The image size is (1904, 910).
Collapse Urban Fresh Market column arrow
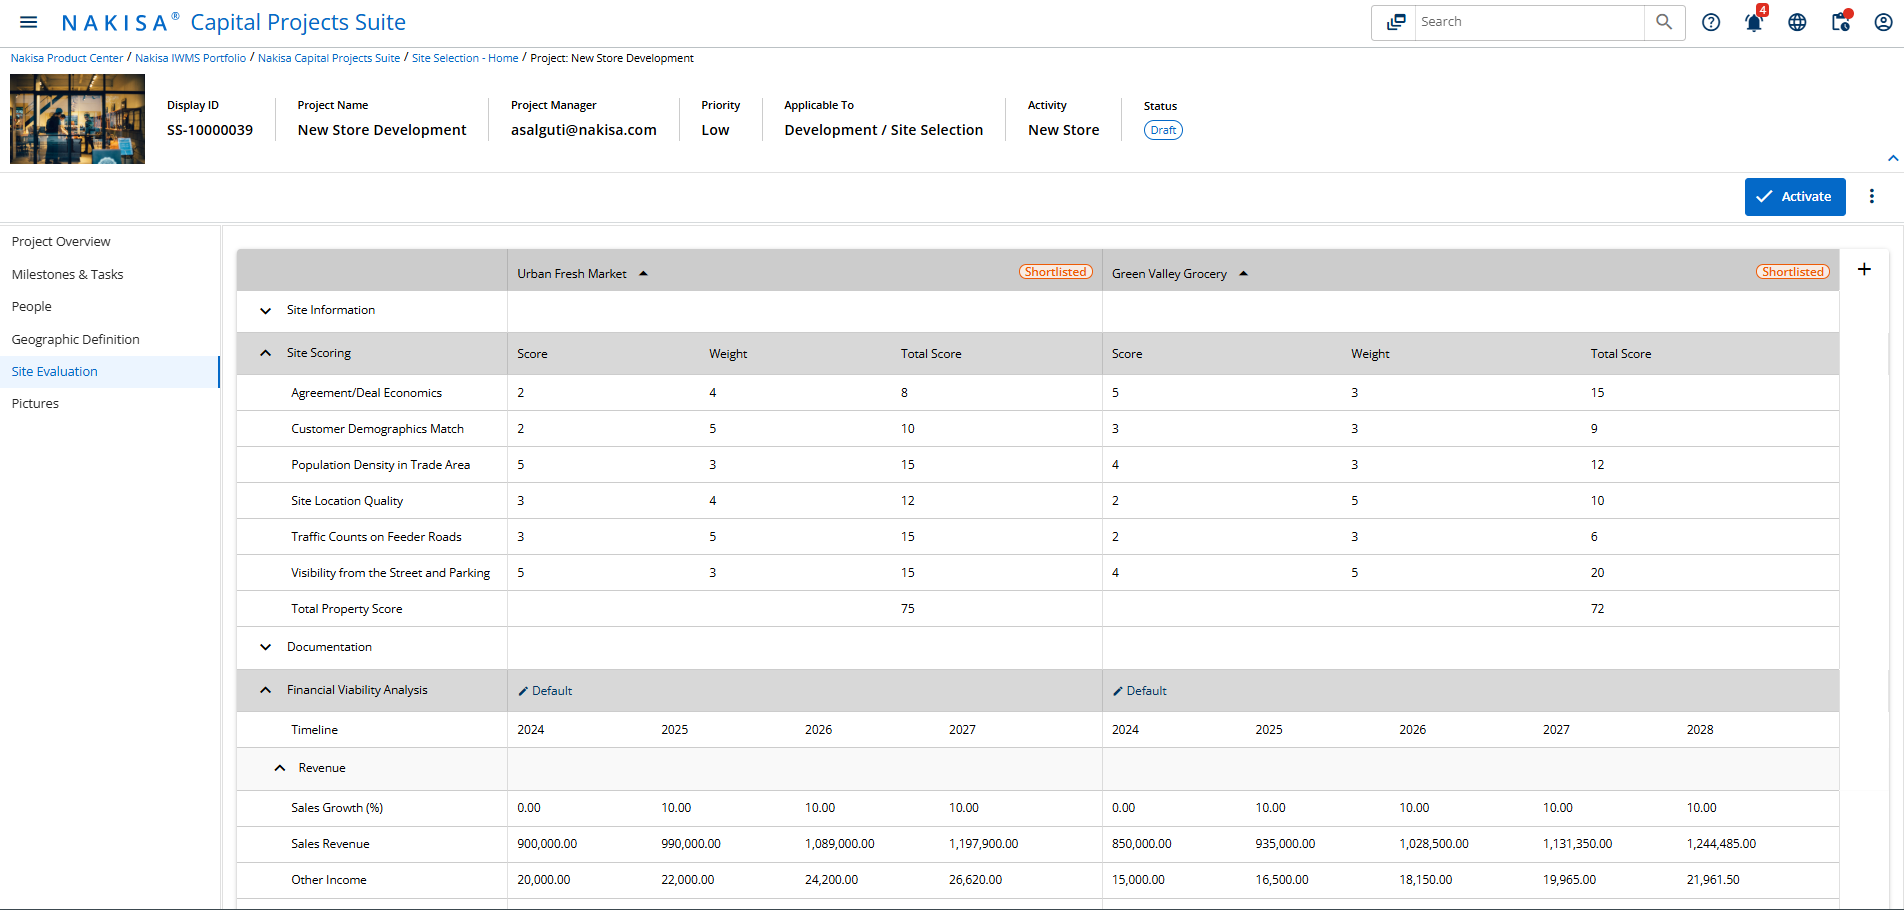(643, 274)
